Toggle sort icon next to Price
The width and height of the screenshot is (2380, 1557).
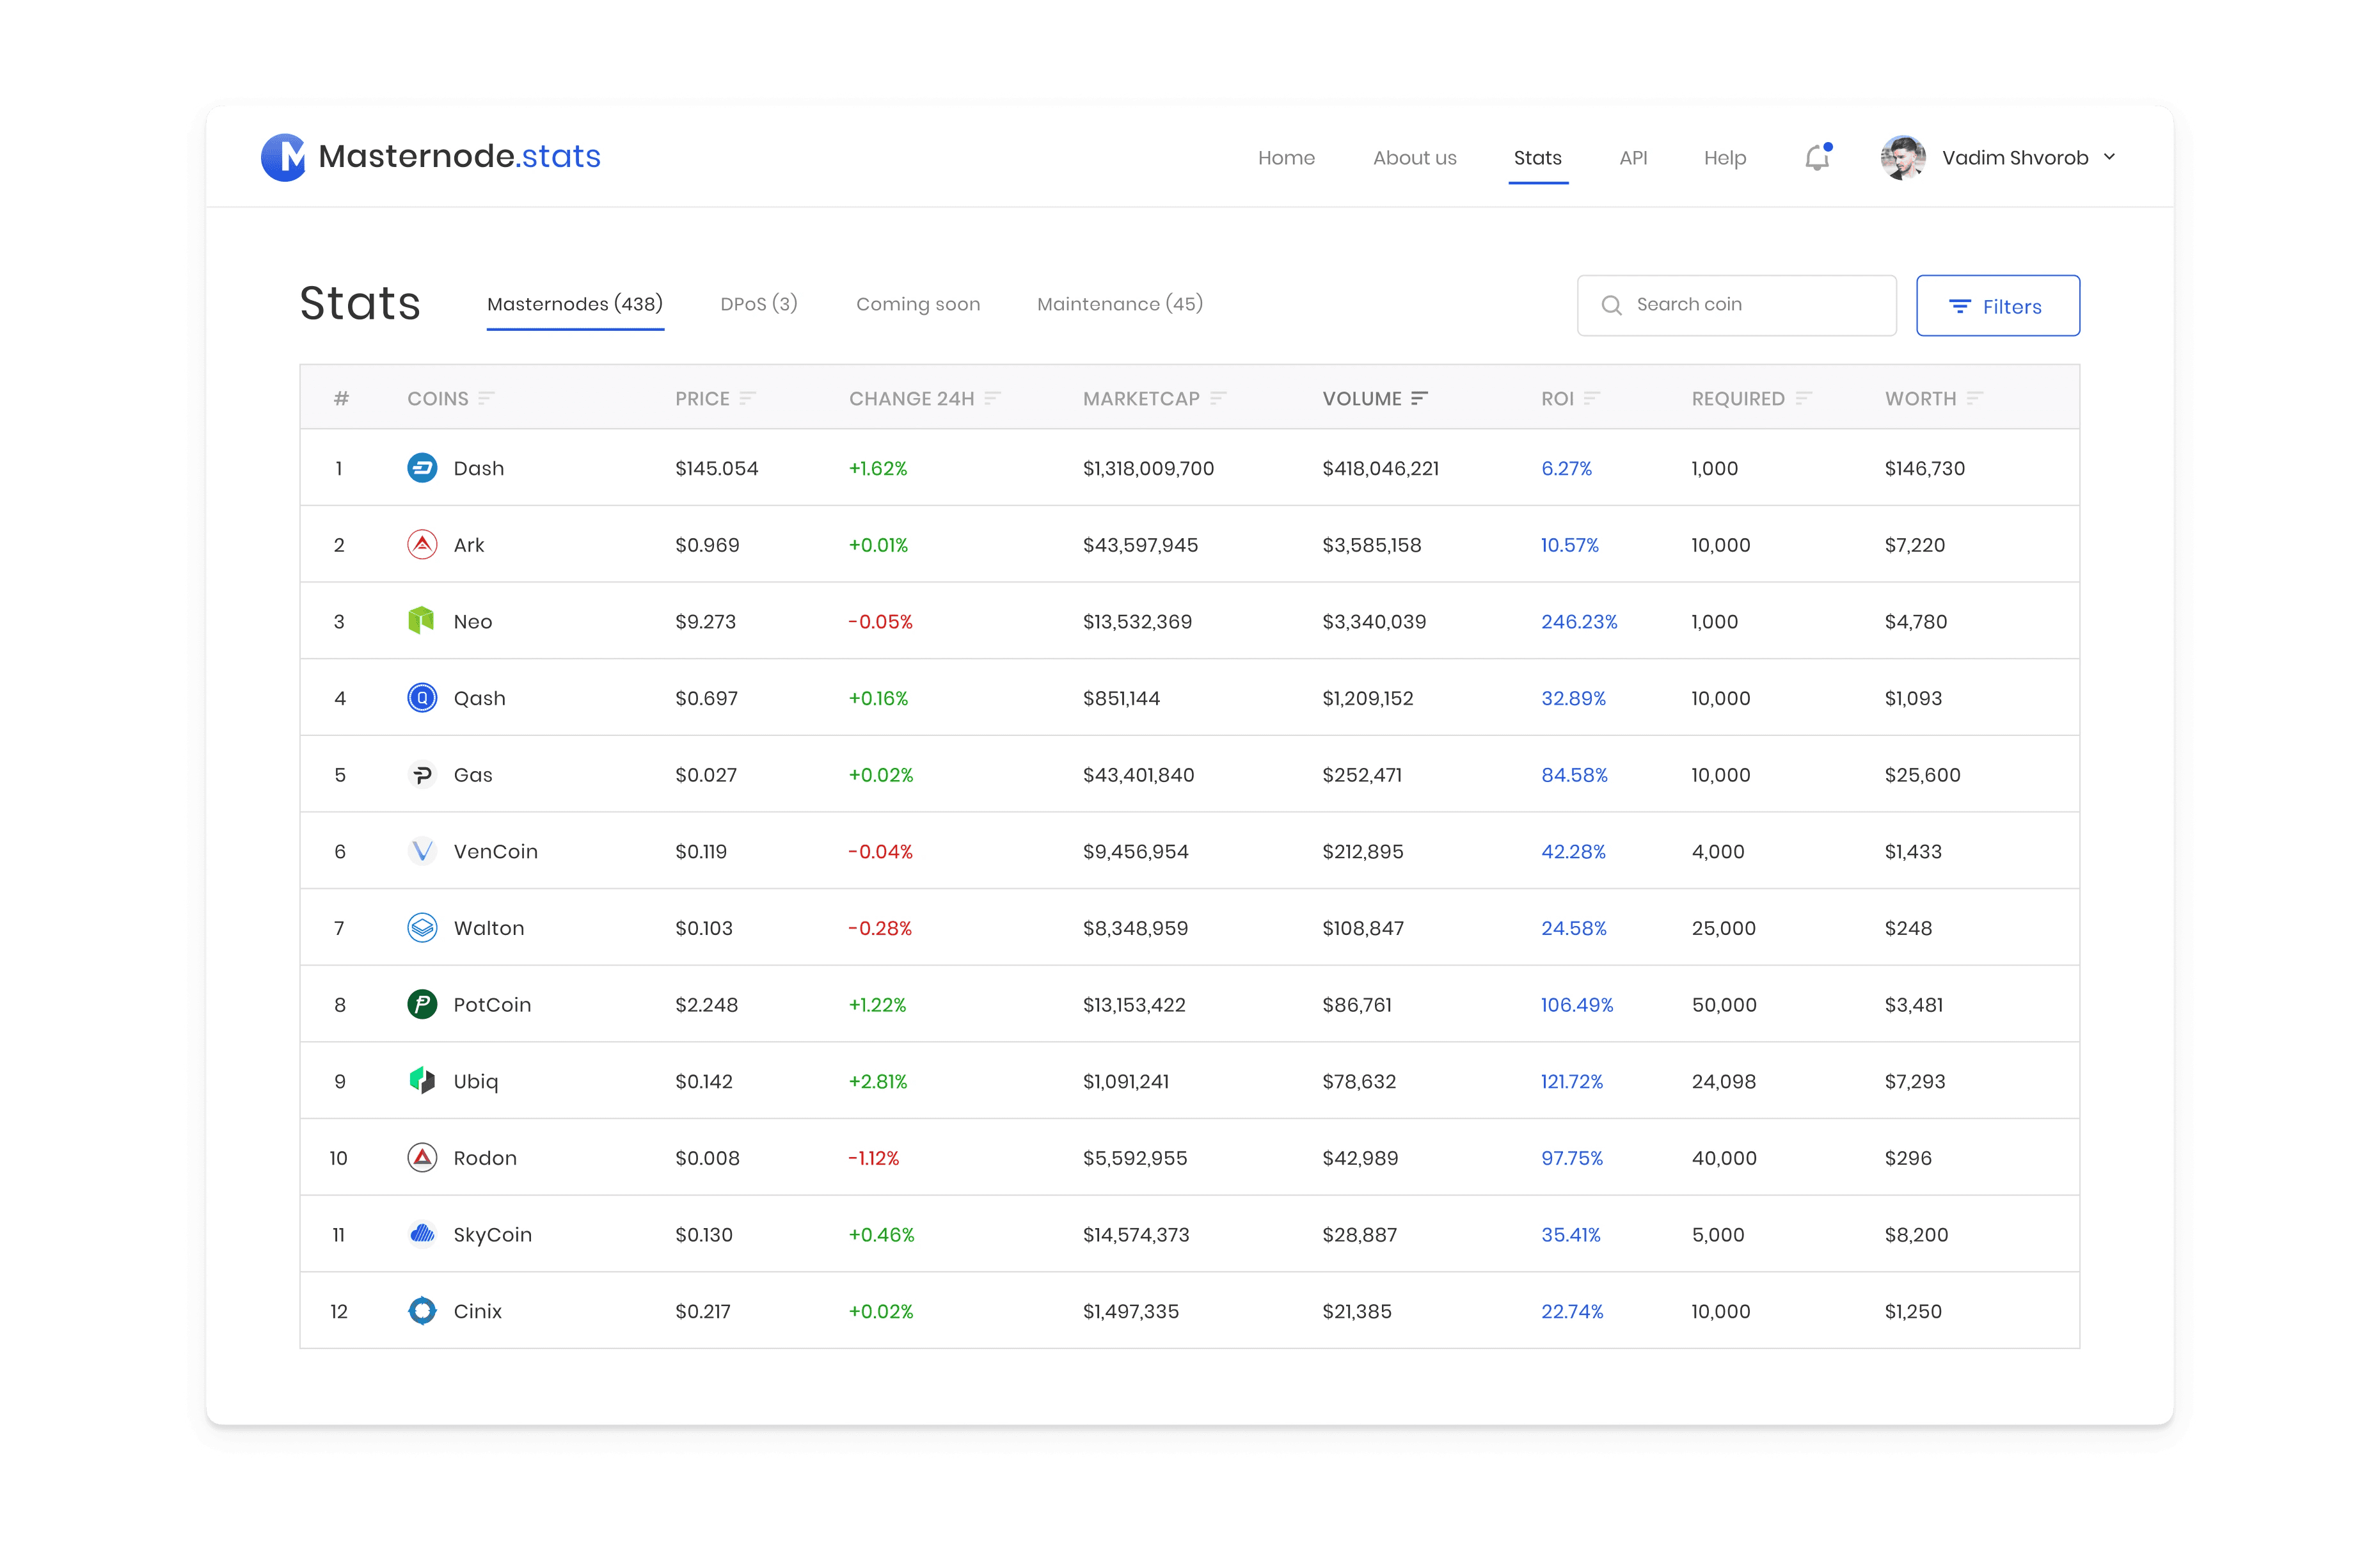747,398
